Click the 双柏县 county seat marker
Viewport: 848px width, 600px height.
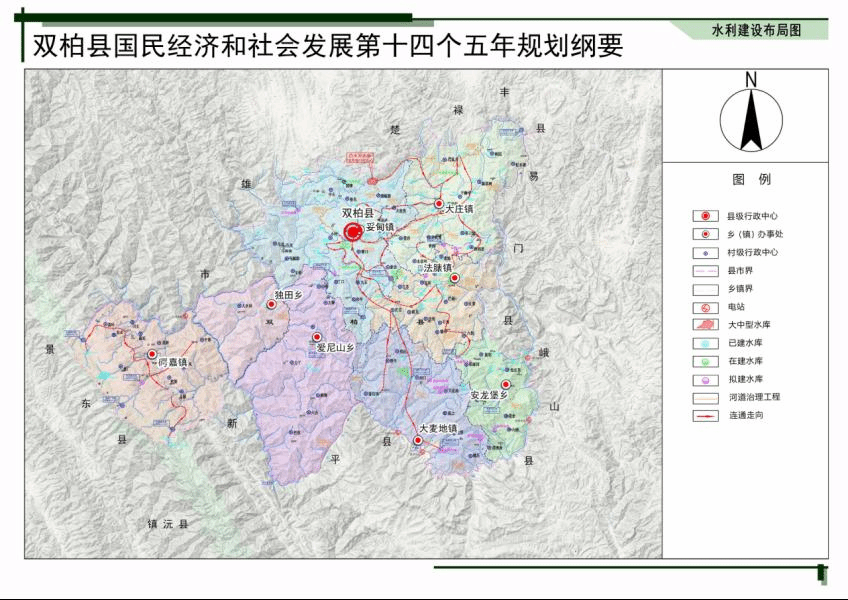coord(353,232)
